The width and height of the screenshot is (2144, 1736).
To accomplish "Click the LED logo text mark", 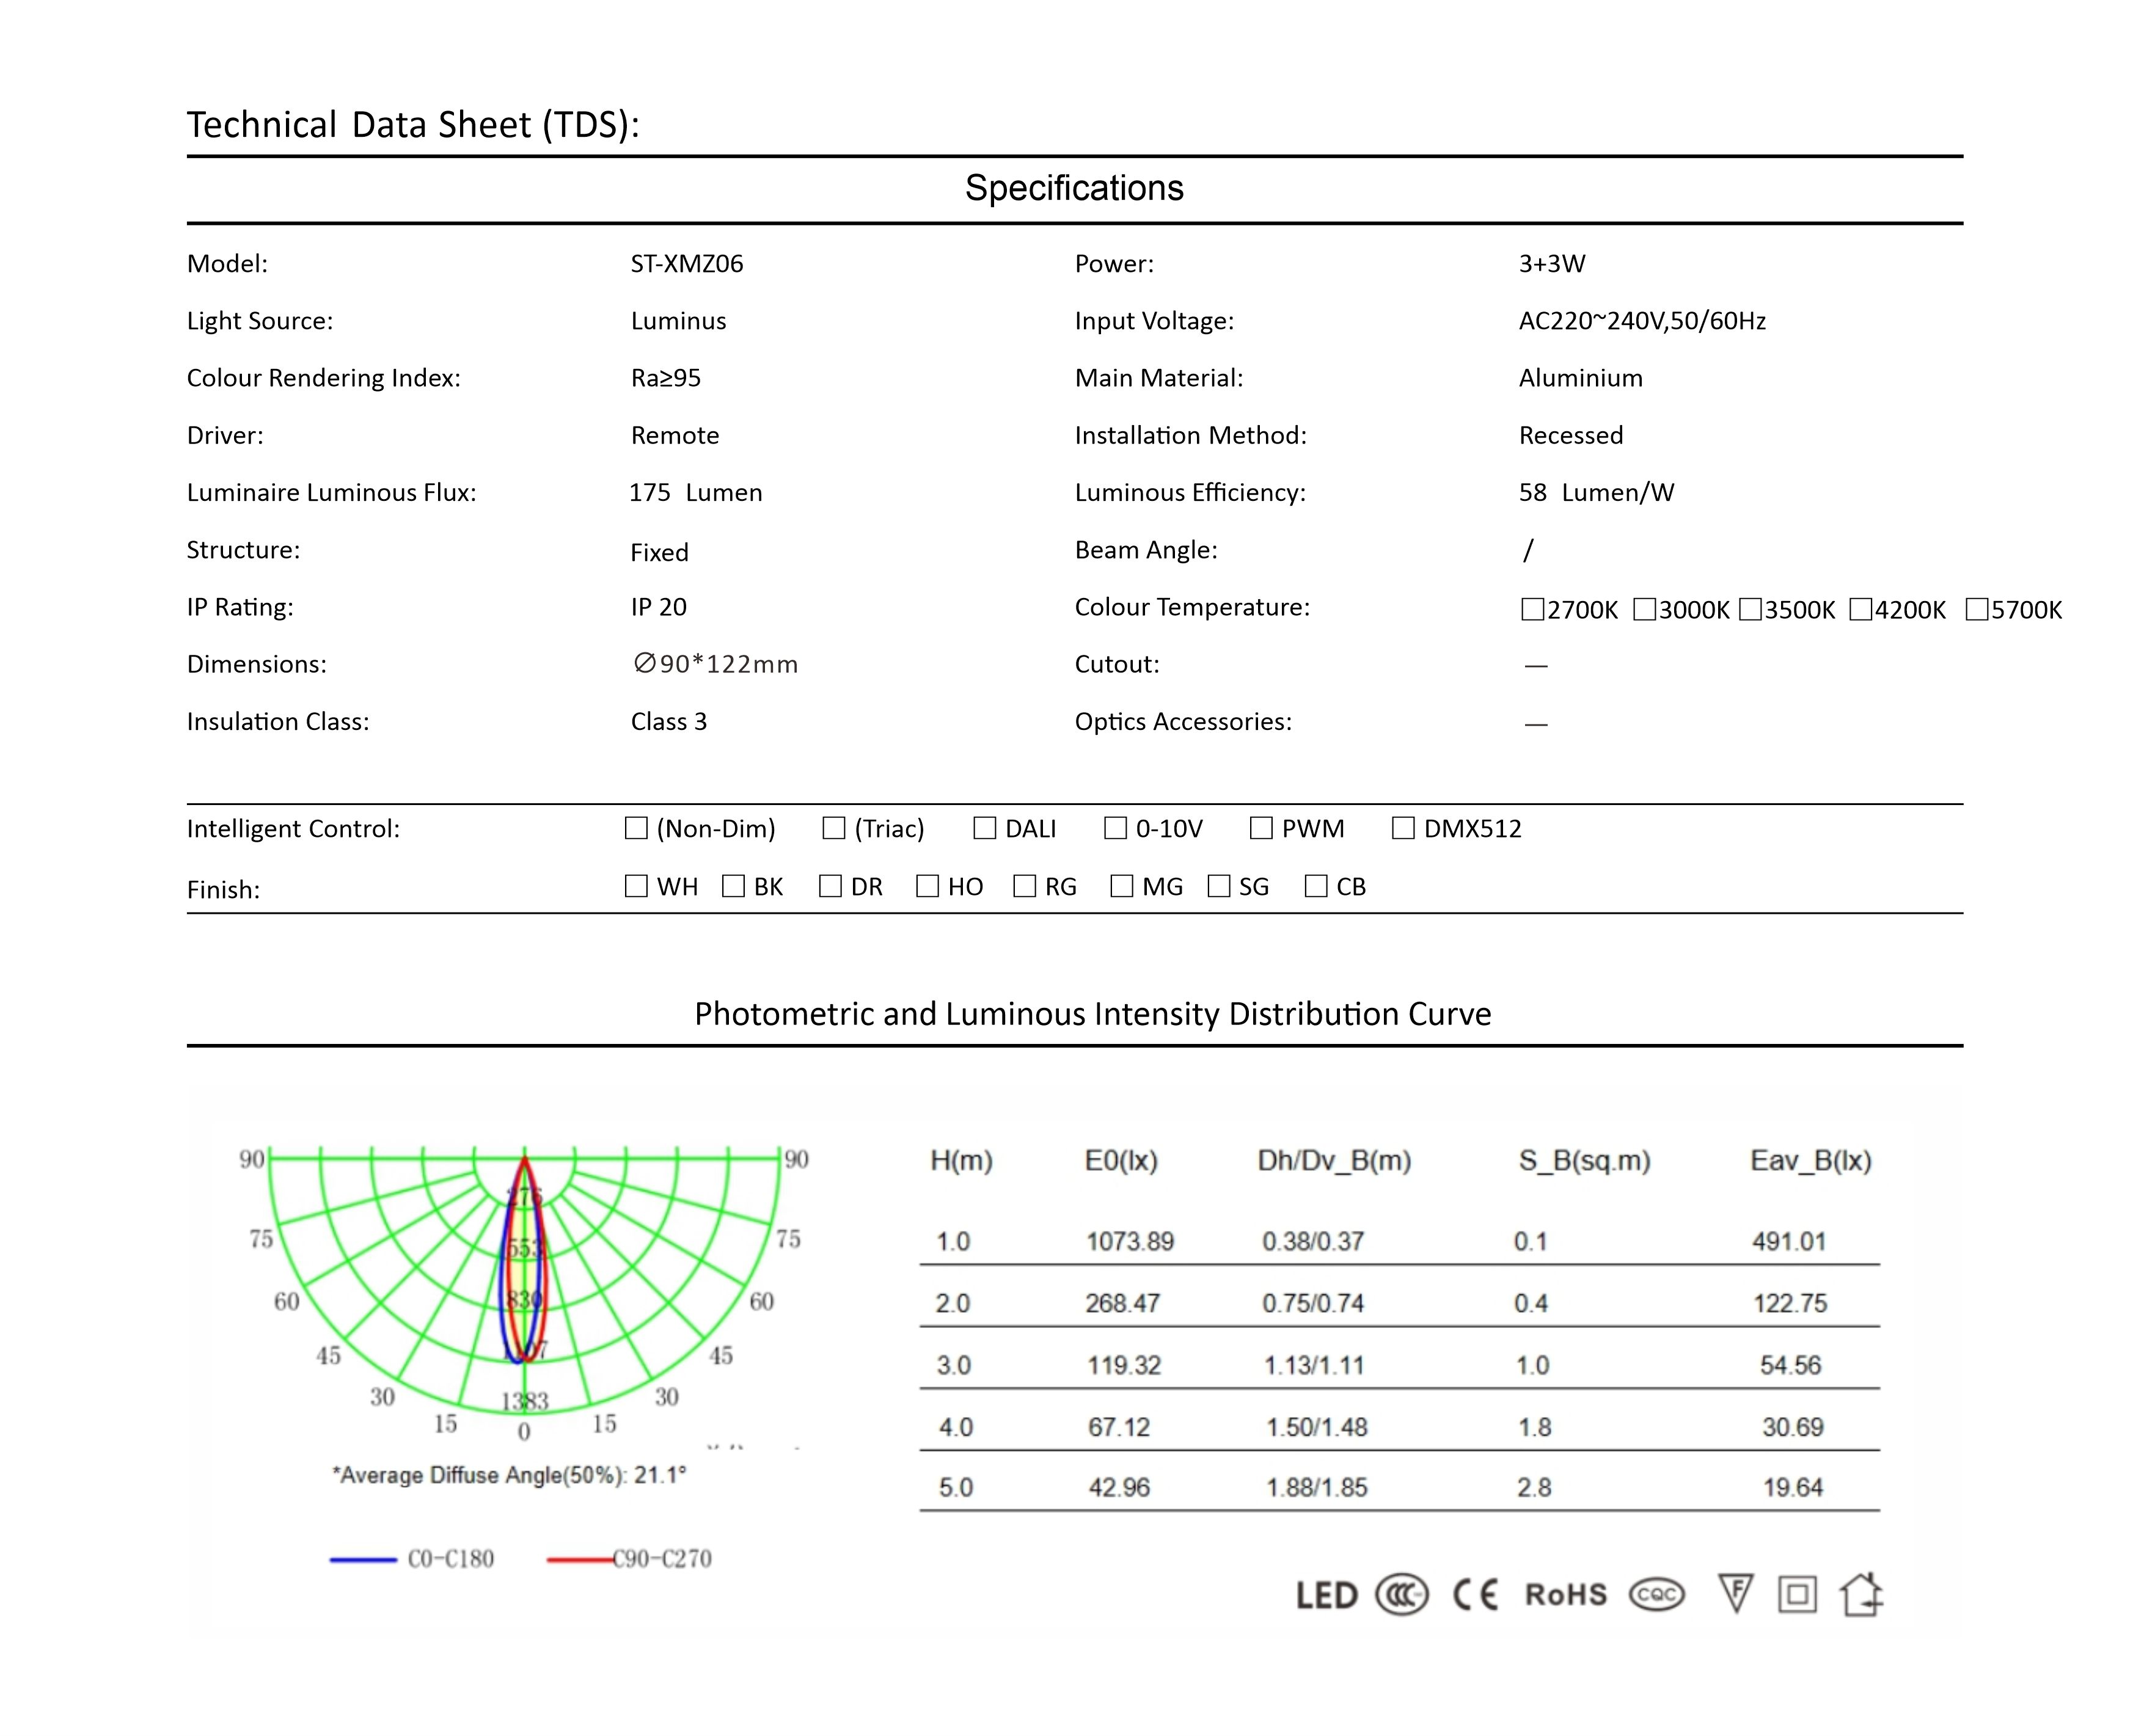I will [x=1326, y=1595].
